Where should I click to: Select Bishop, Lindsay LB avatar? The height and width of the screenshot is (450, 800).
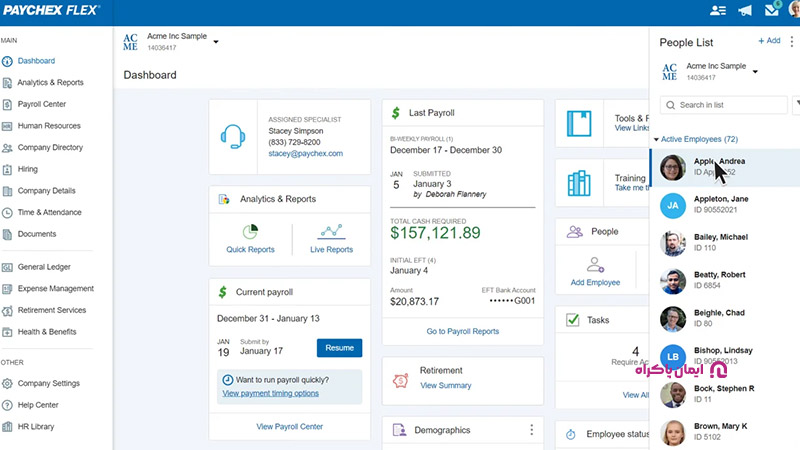pos(673,357)
